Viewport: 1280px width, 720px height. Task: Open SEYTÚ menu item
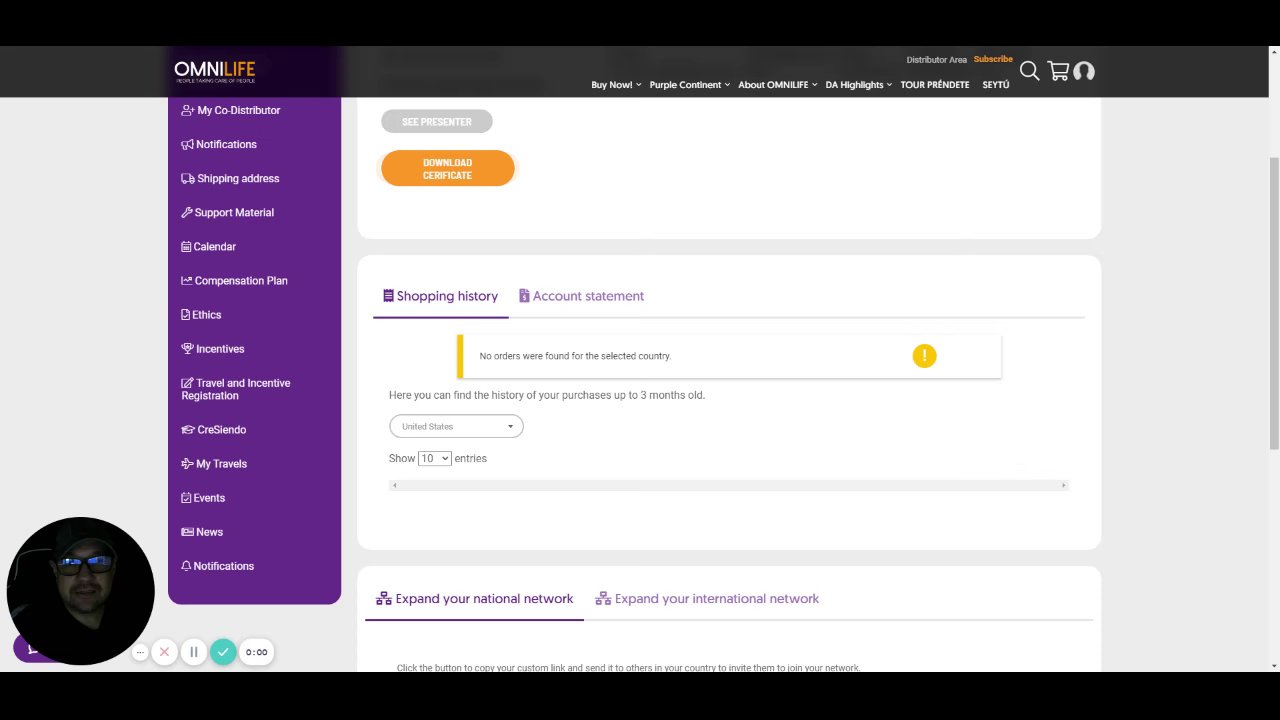click(x=996, y=85)
